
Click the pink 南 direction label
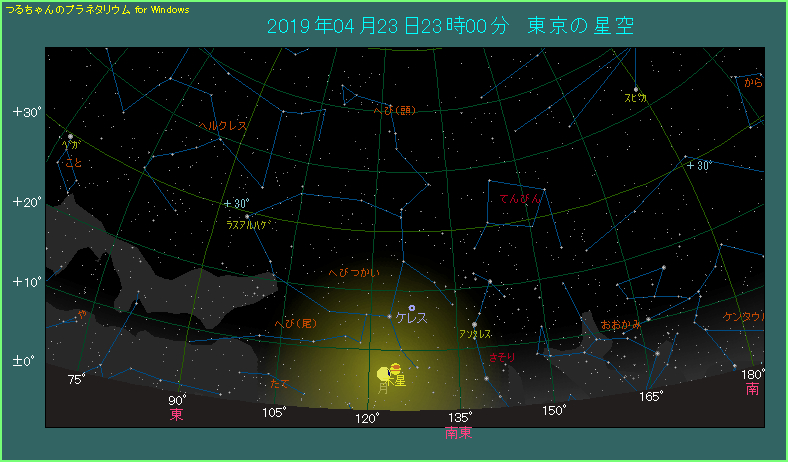[x=752, y=389]
